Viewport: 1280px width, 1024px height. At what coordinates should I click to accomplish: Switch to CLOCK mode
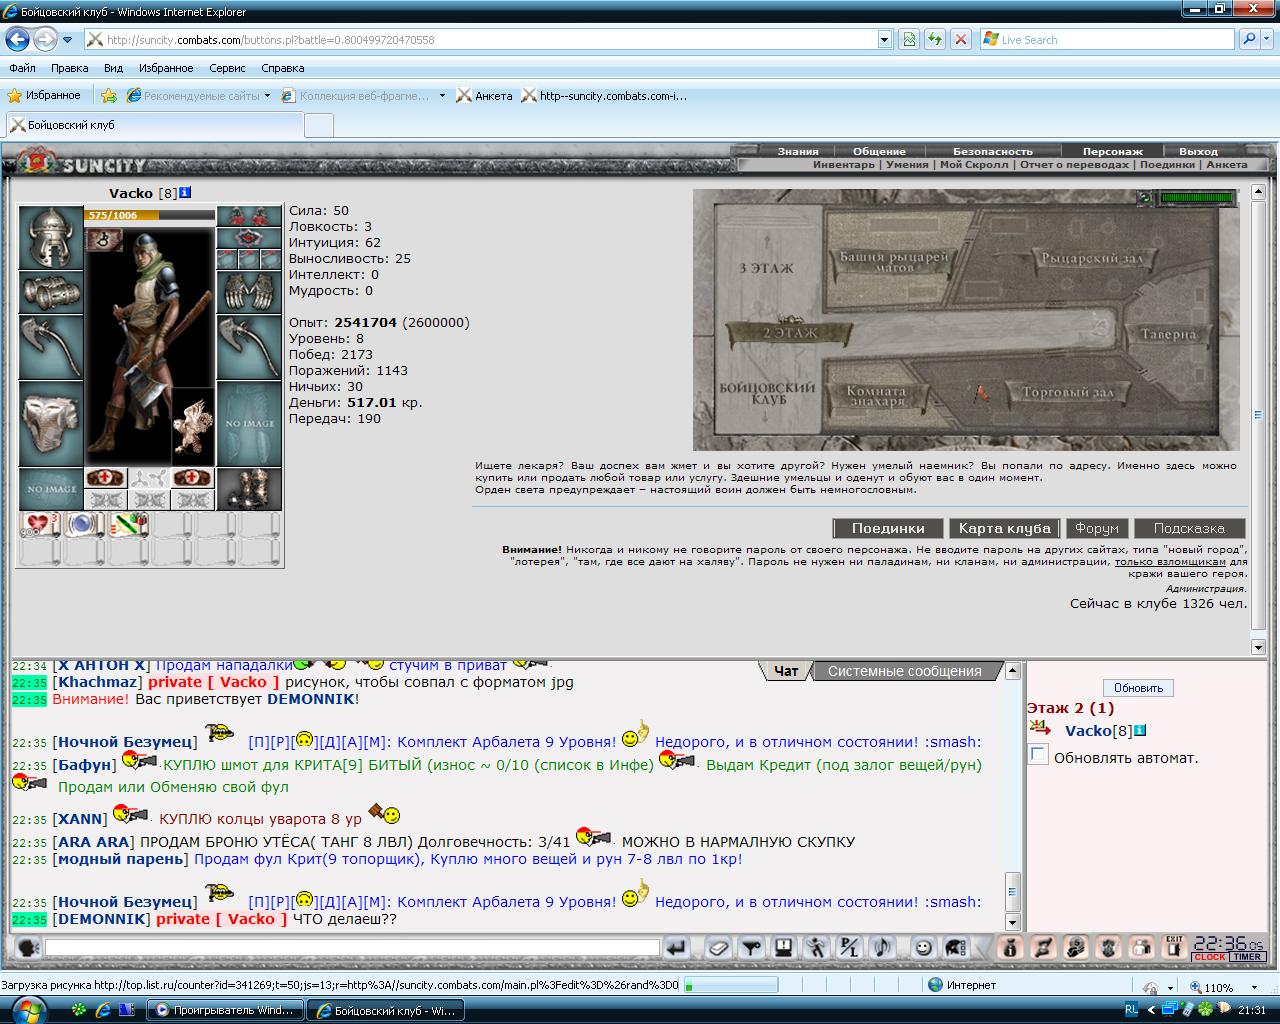click(x=1209, y=957)
